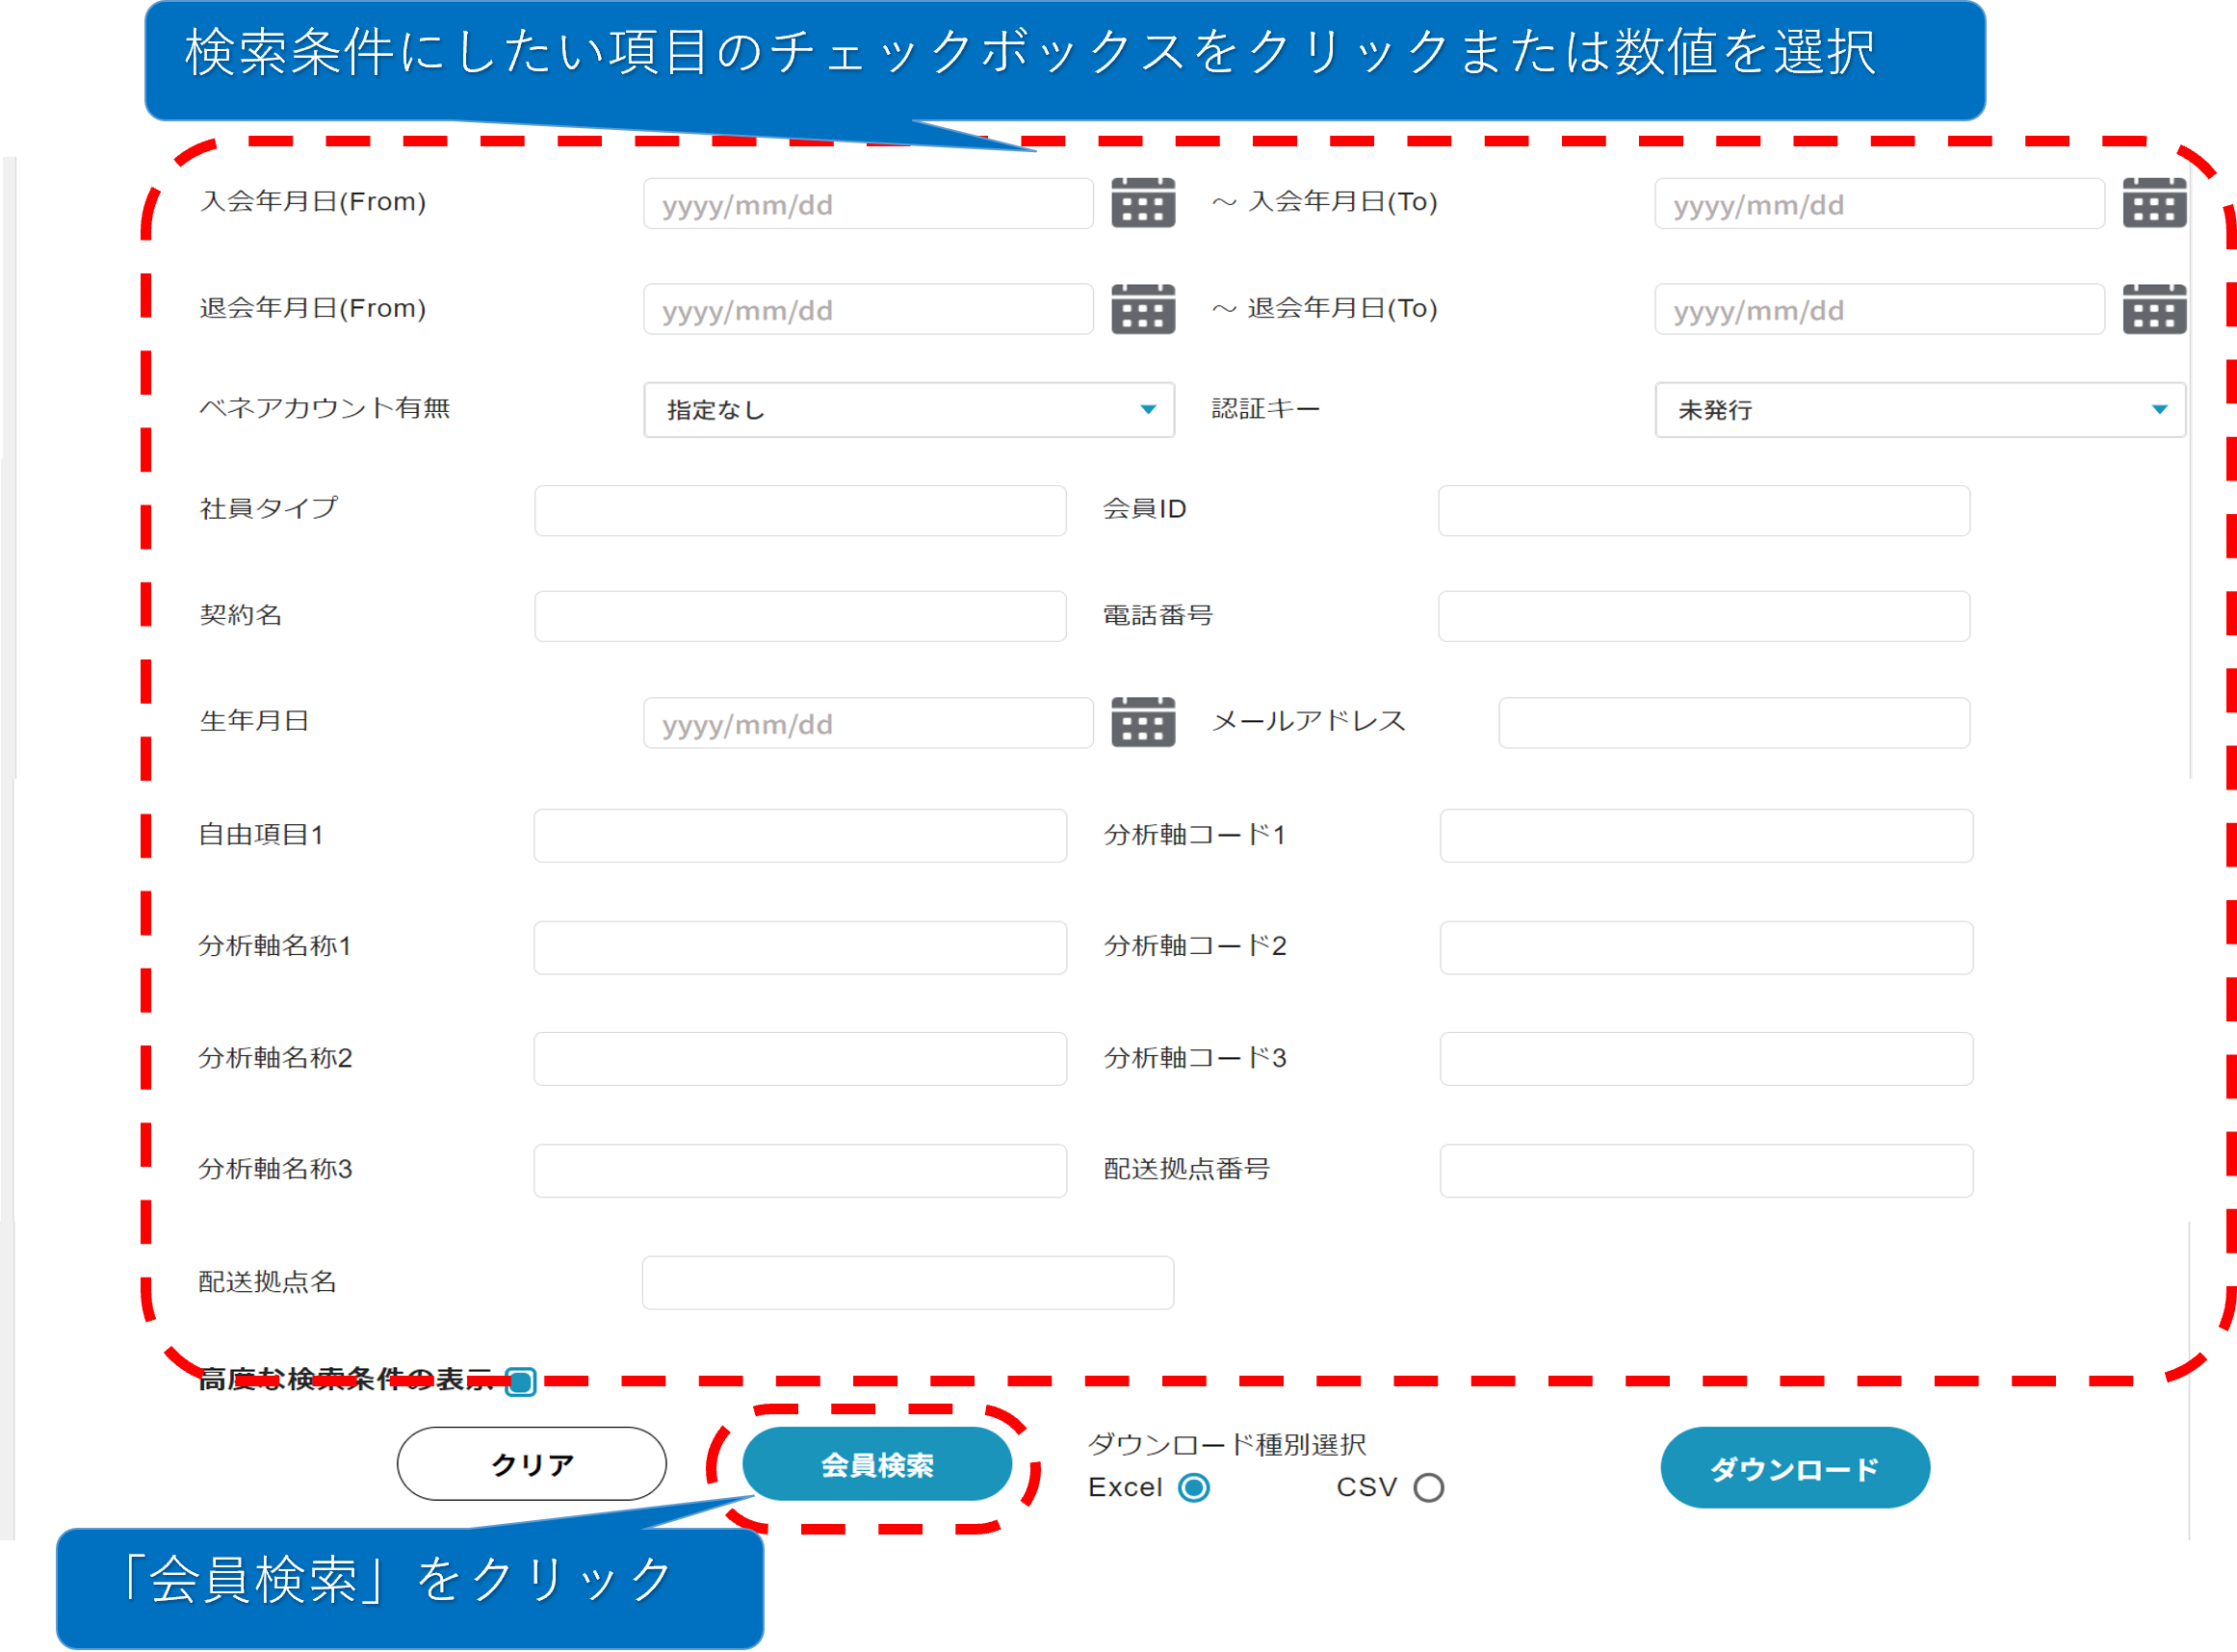The image size is (2237, 1652).
Task: Click the 電話番号 input field
Action: point(1703,616)
